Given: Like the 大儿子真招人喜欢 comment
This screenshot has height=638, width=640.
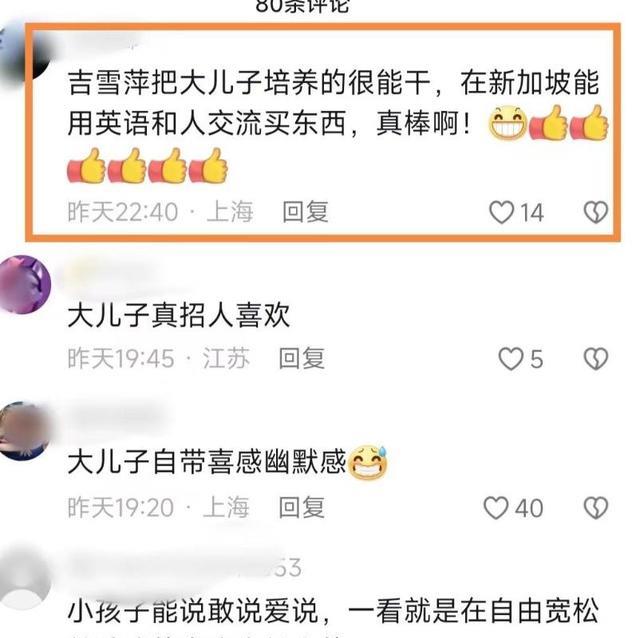Looking at the screenshot, I should [x=511, y=359].
